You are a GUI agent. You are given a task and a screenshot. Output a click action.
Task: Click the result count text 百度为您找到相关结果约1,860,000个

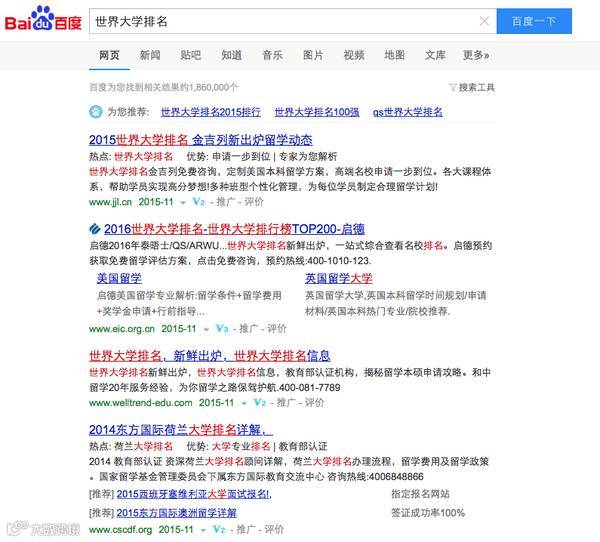pos(163,88)
